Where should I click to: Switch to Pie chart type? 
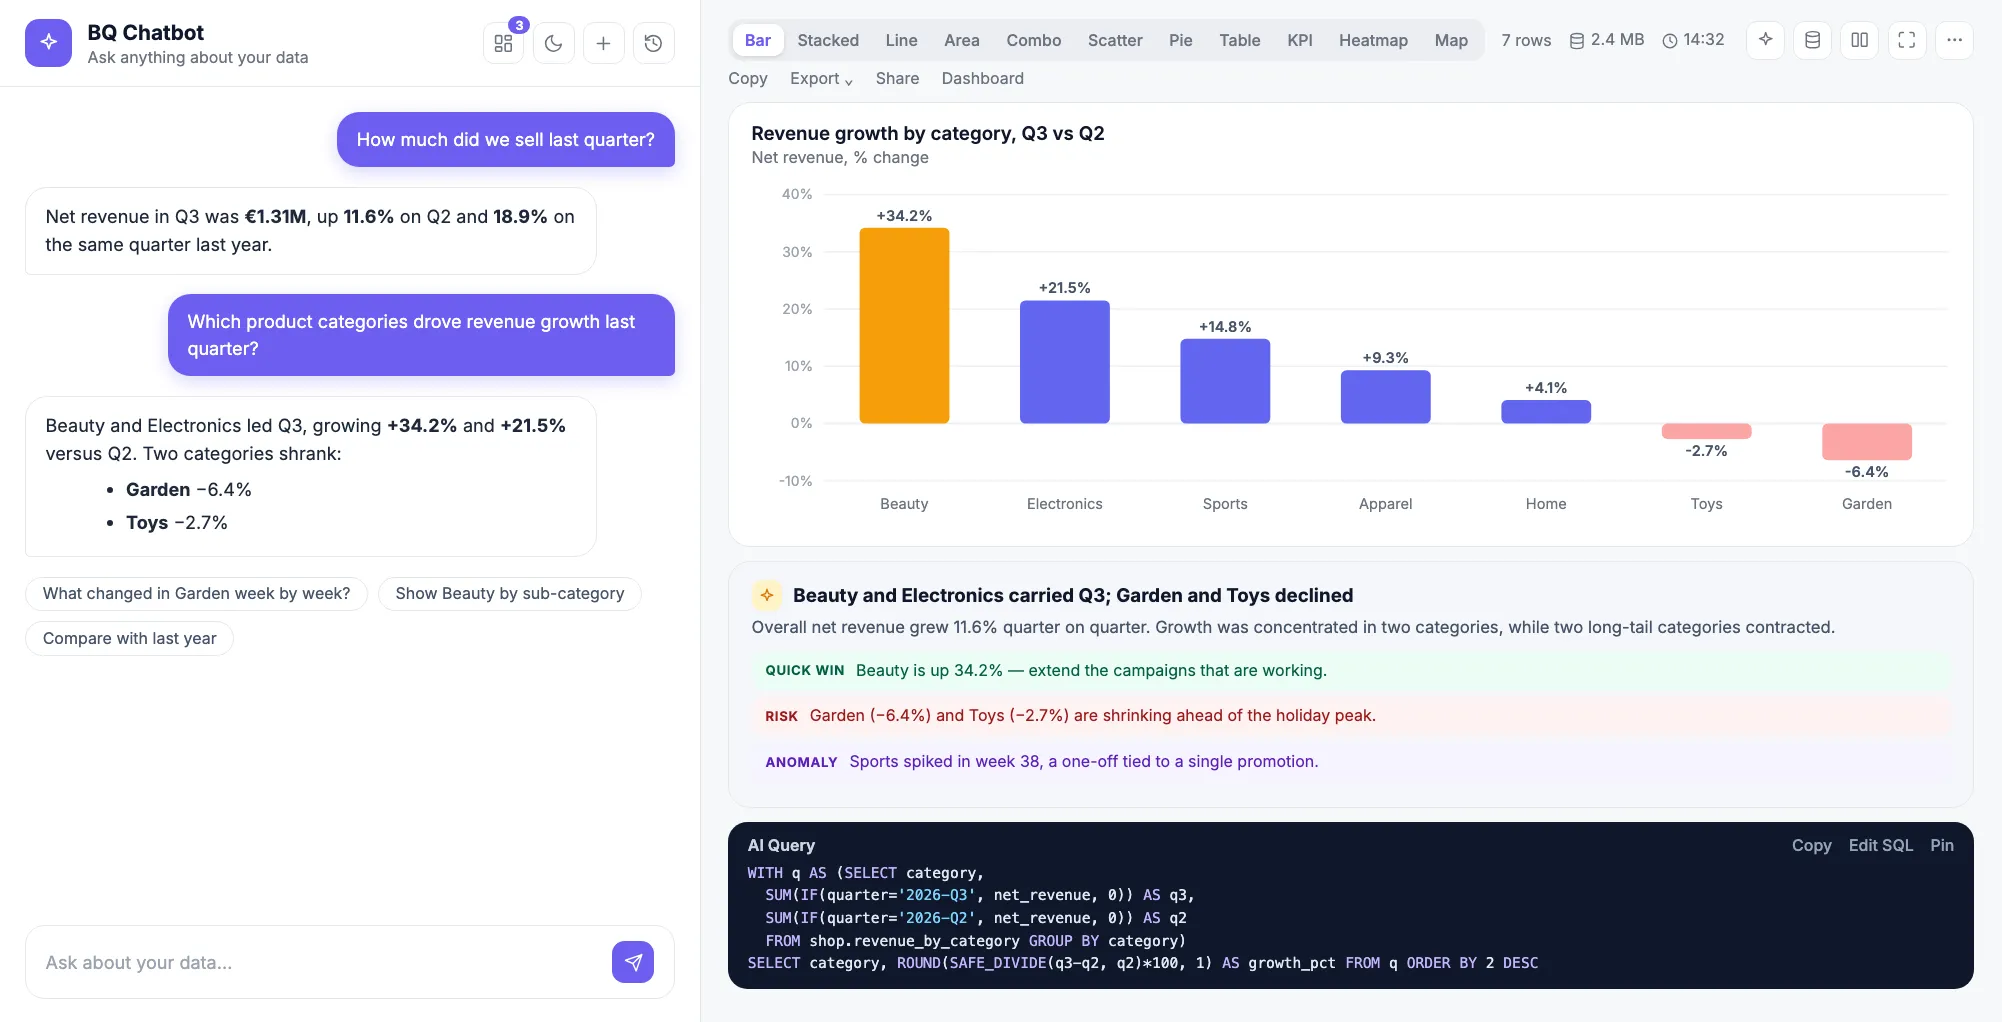point(1181,40)
